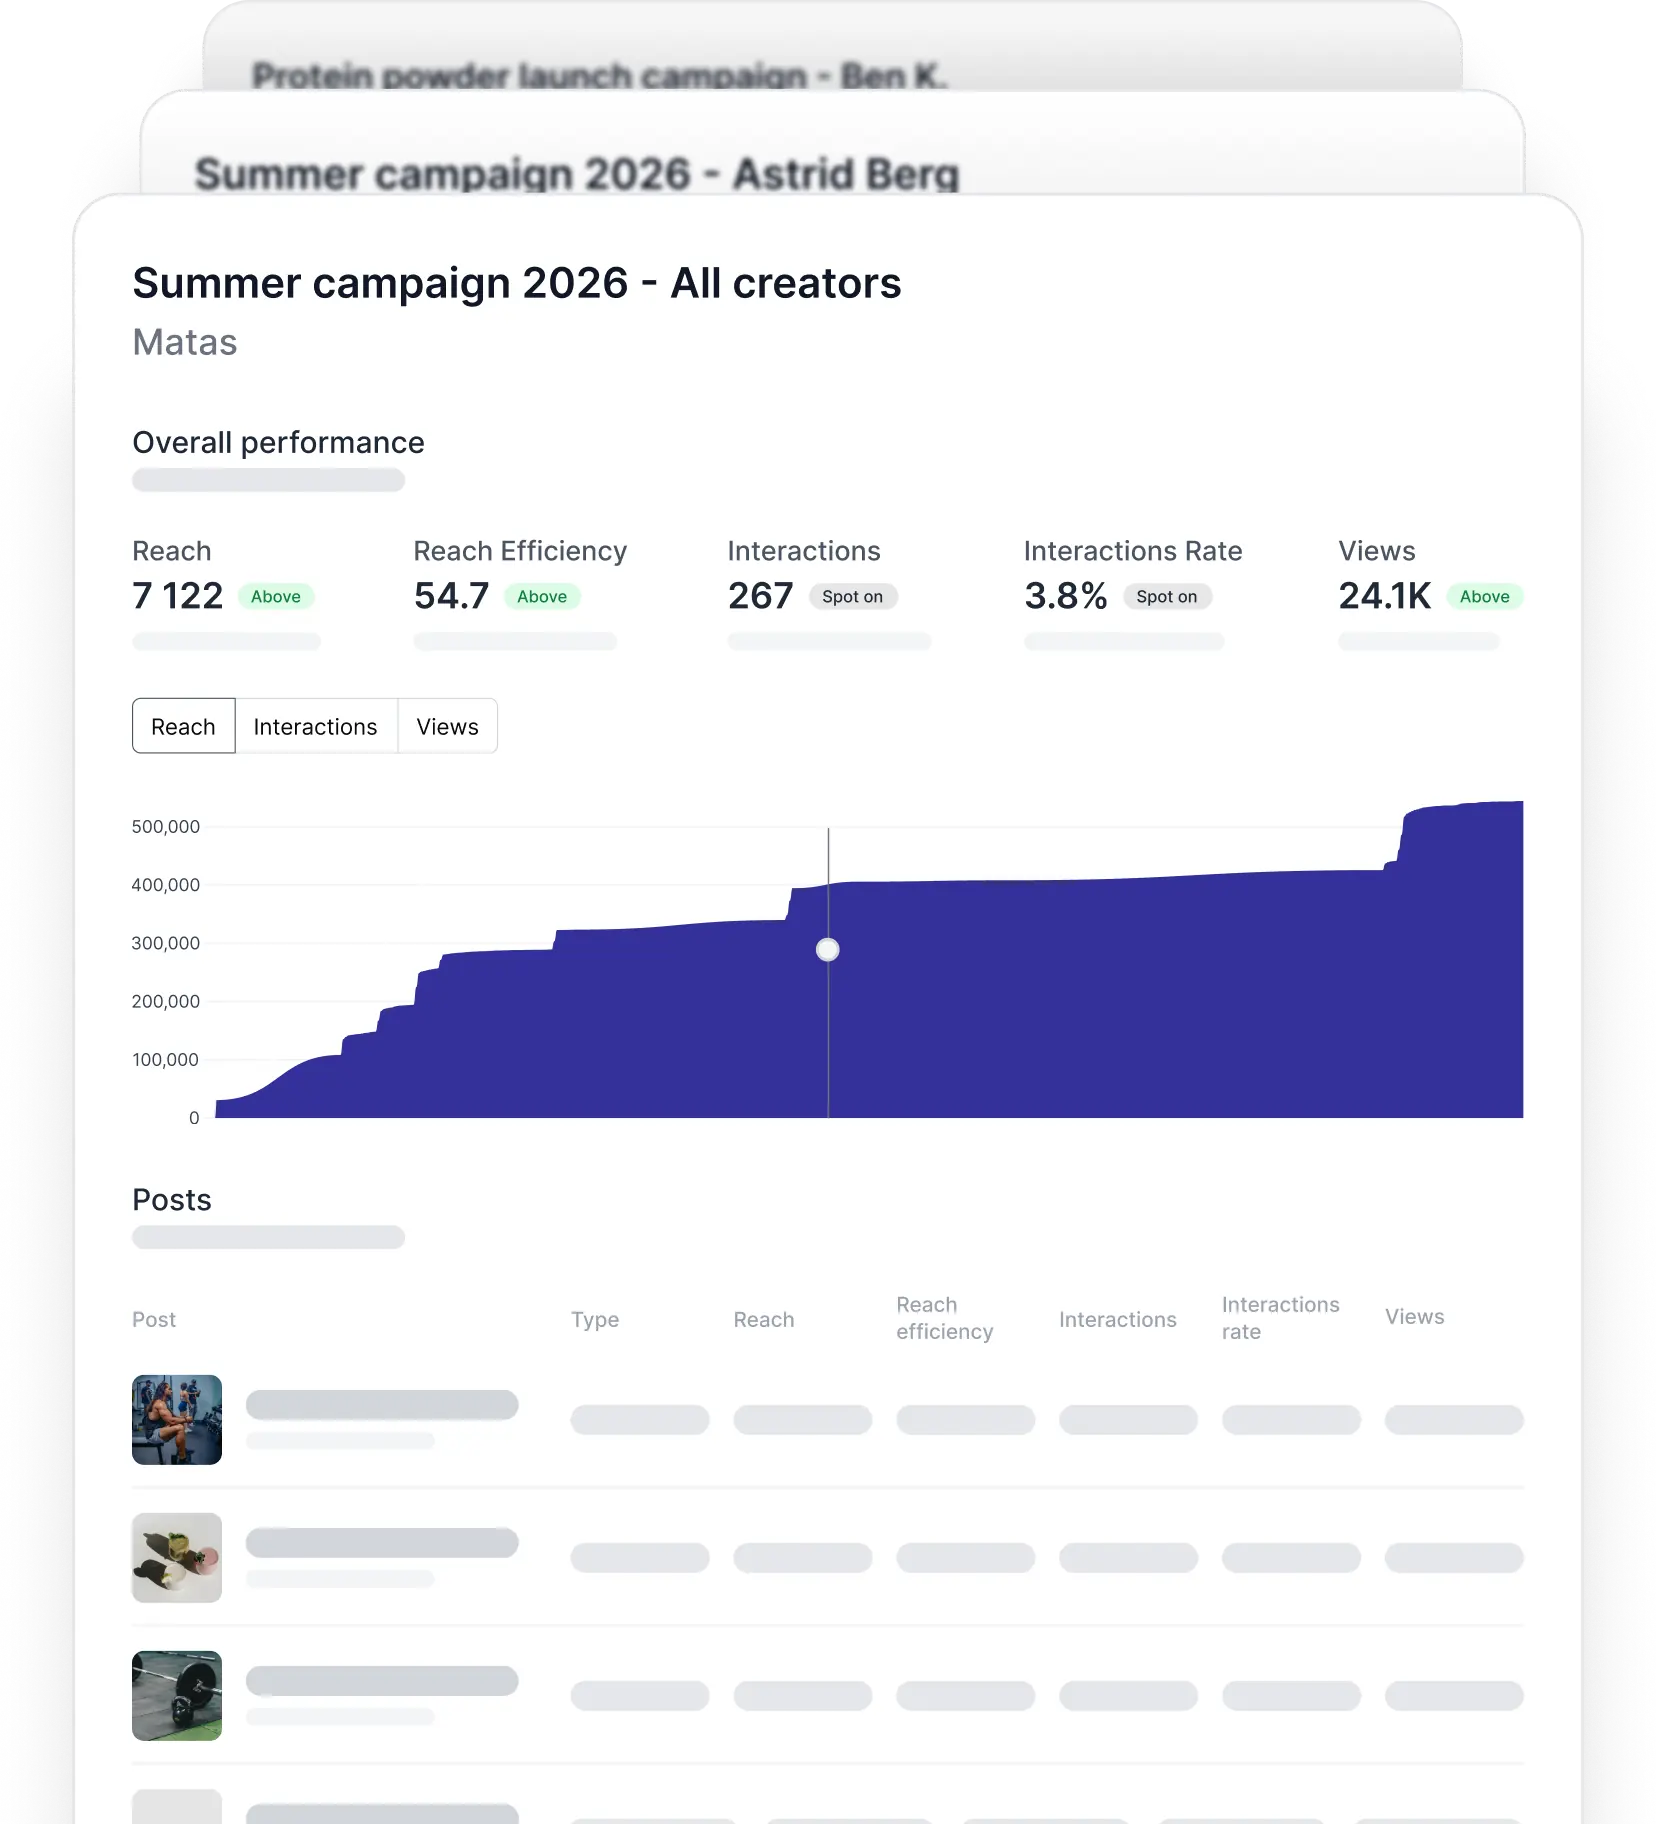Open the barbell weights post thumbnail

(177, 1696)
